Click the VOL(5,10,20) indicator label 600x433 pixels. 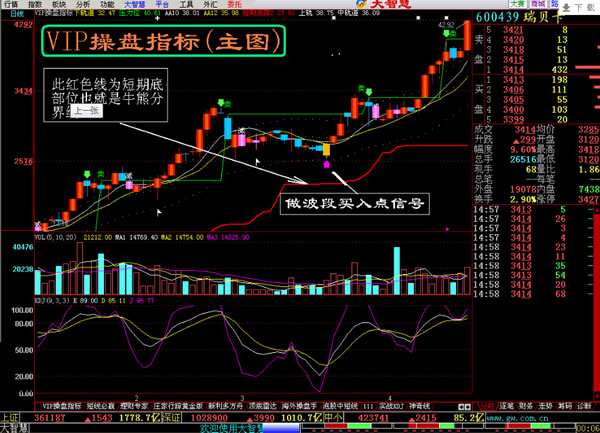click(56, 238)
